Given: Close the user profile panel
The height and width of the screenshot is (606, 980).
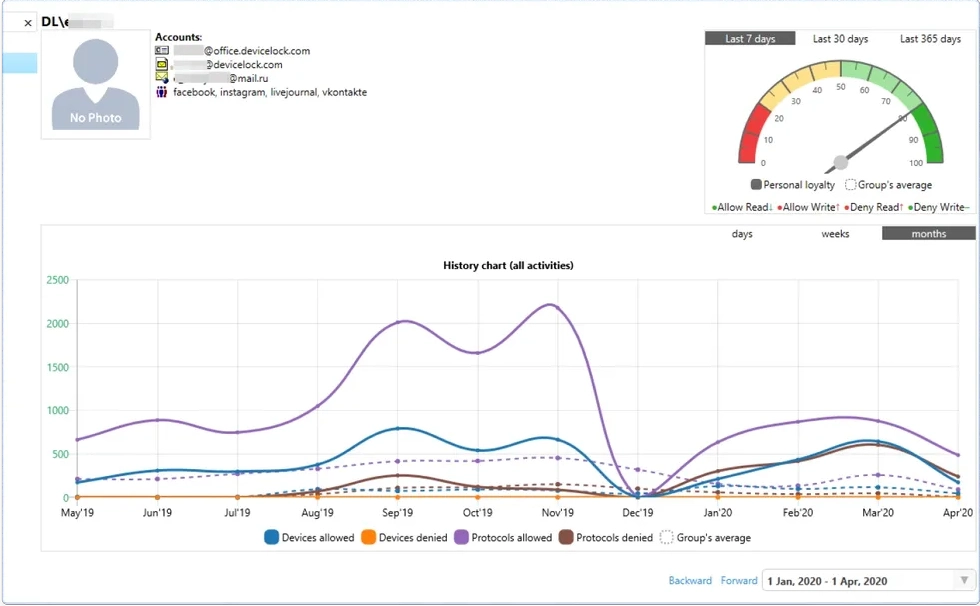Looking at the screenshot, I should [28, 23].
